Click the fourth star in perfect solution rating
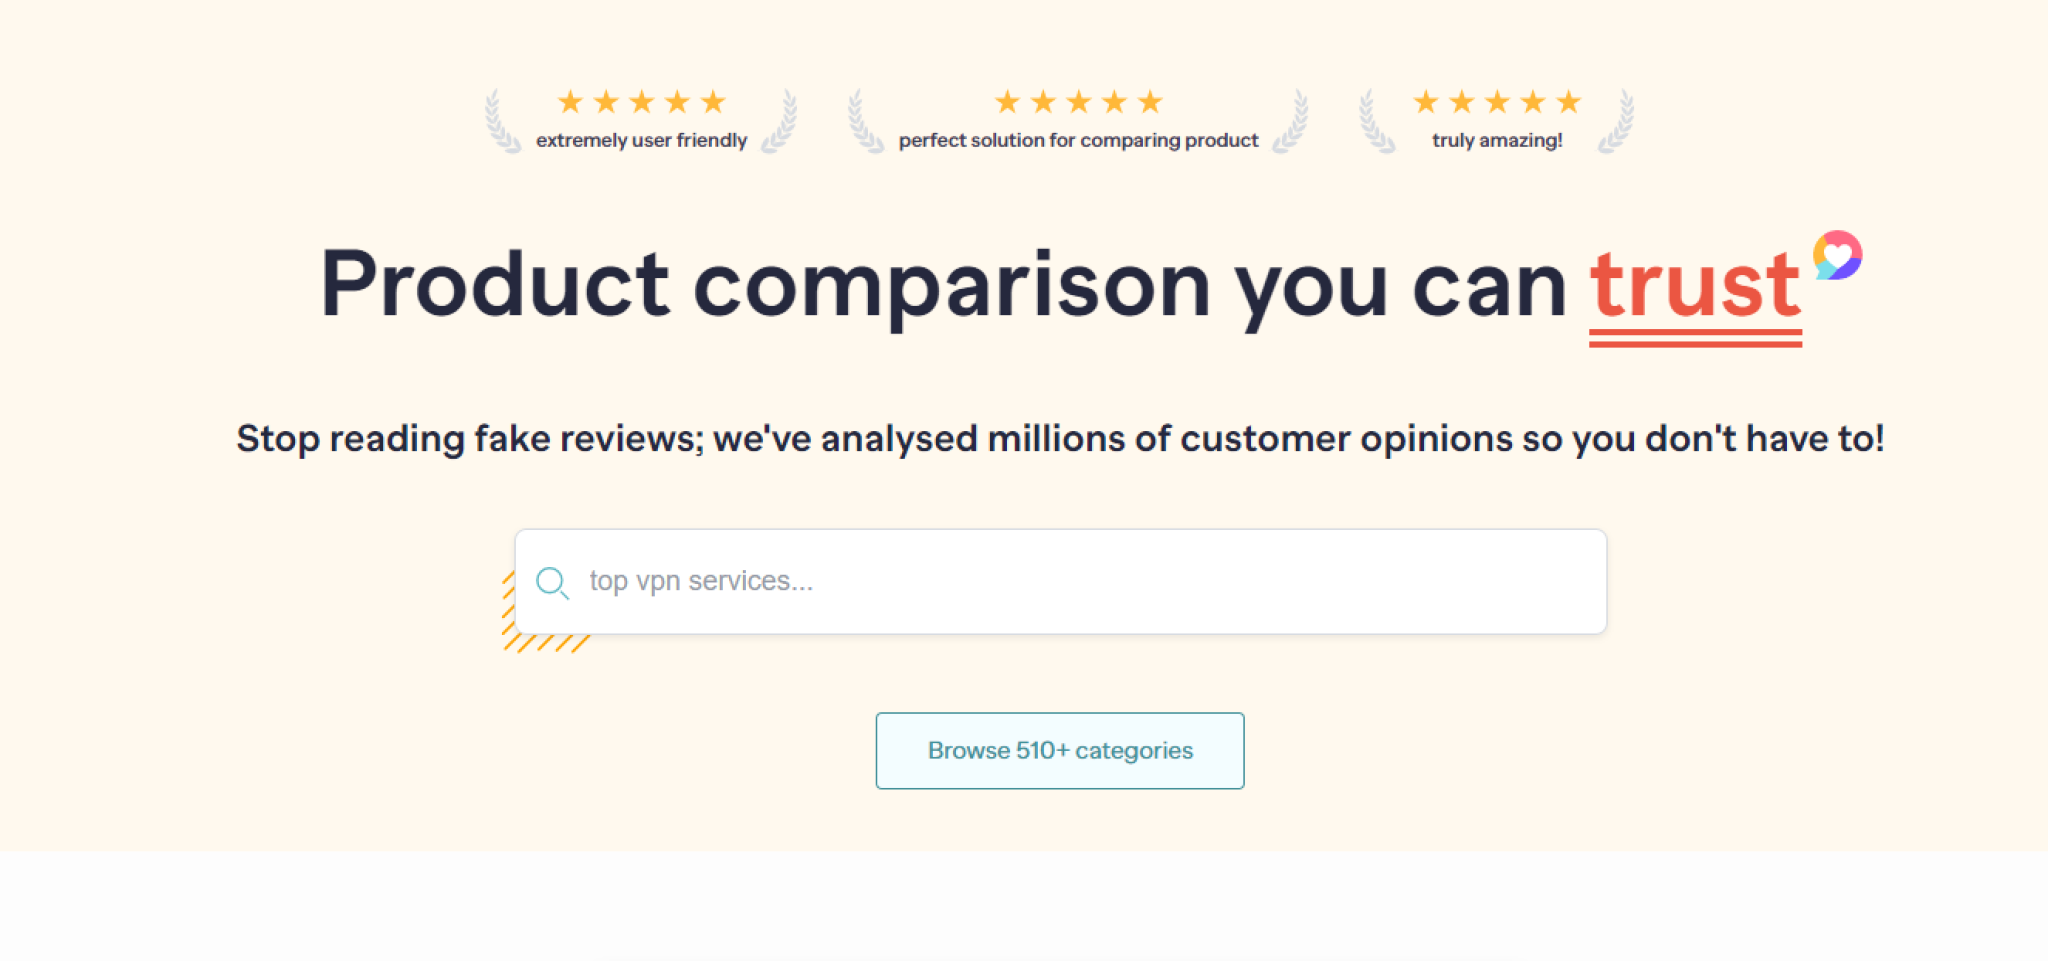Screen dimensions: 2048x961 pyautogui.click(x=1115, y=100)
